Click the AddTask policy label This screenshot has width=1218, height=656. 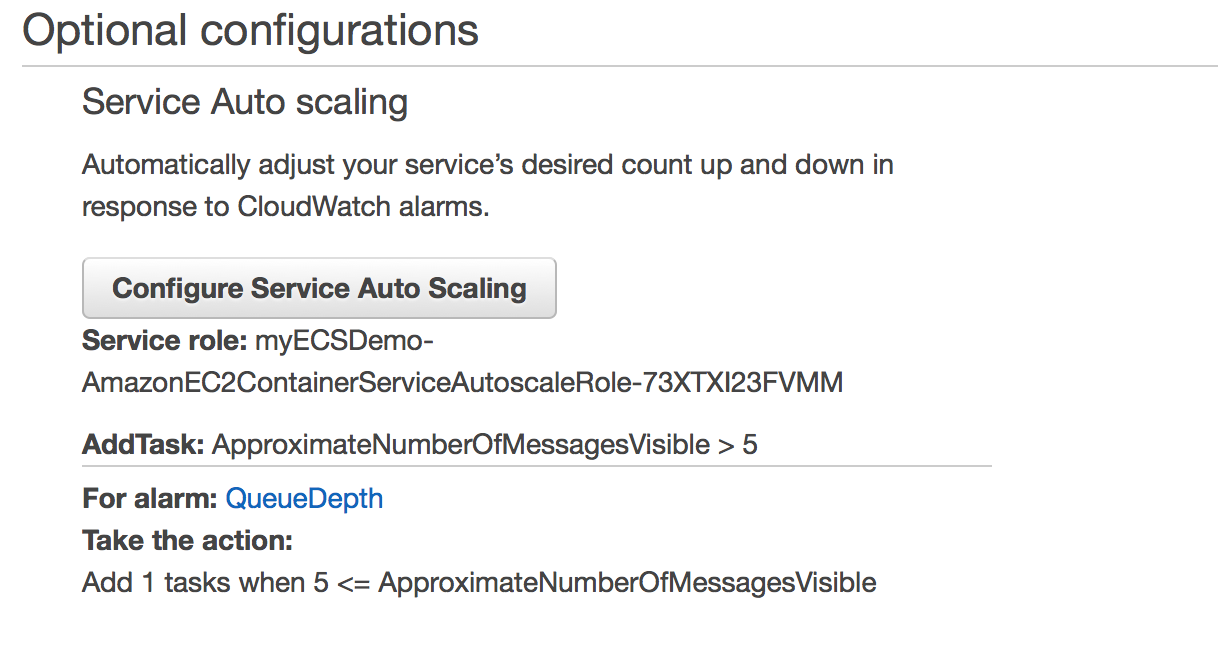coord(144,444)
